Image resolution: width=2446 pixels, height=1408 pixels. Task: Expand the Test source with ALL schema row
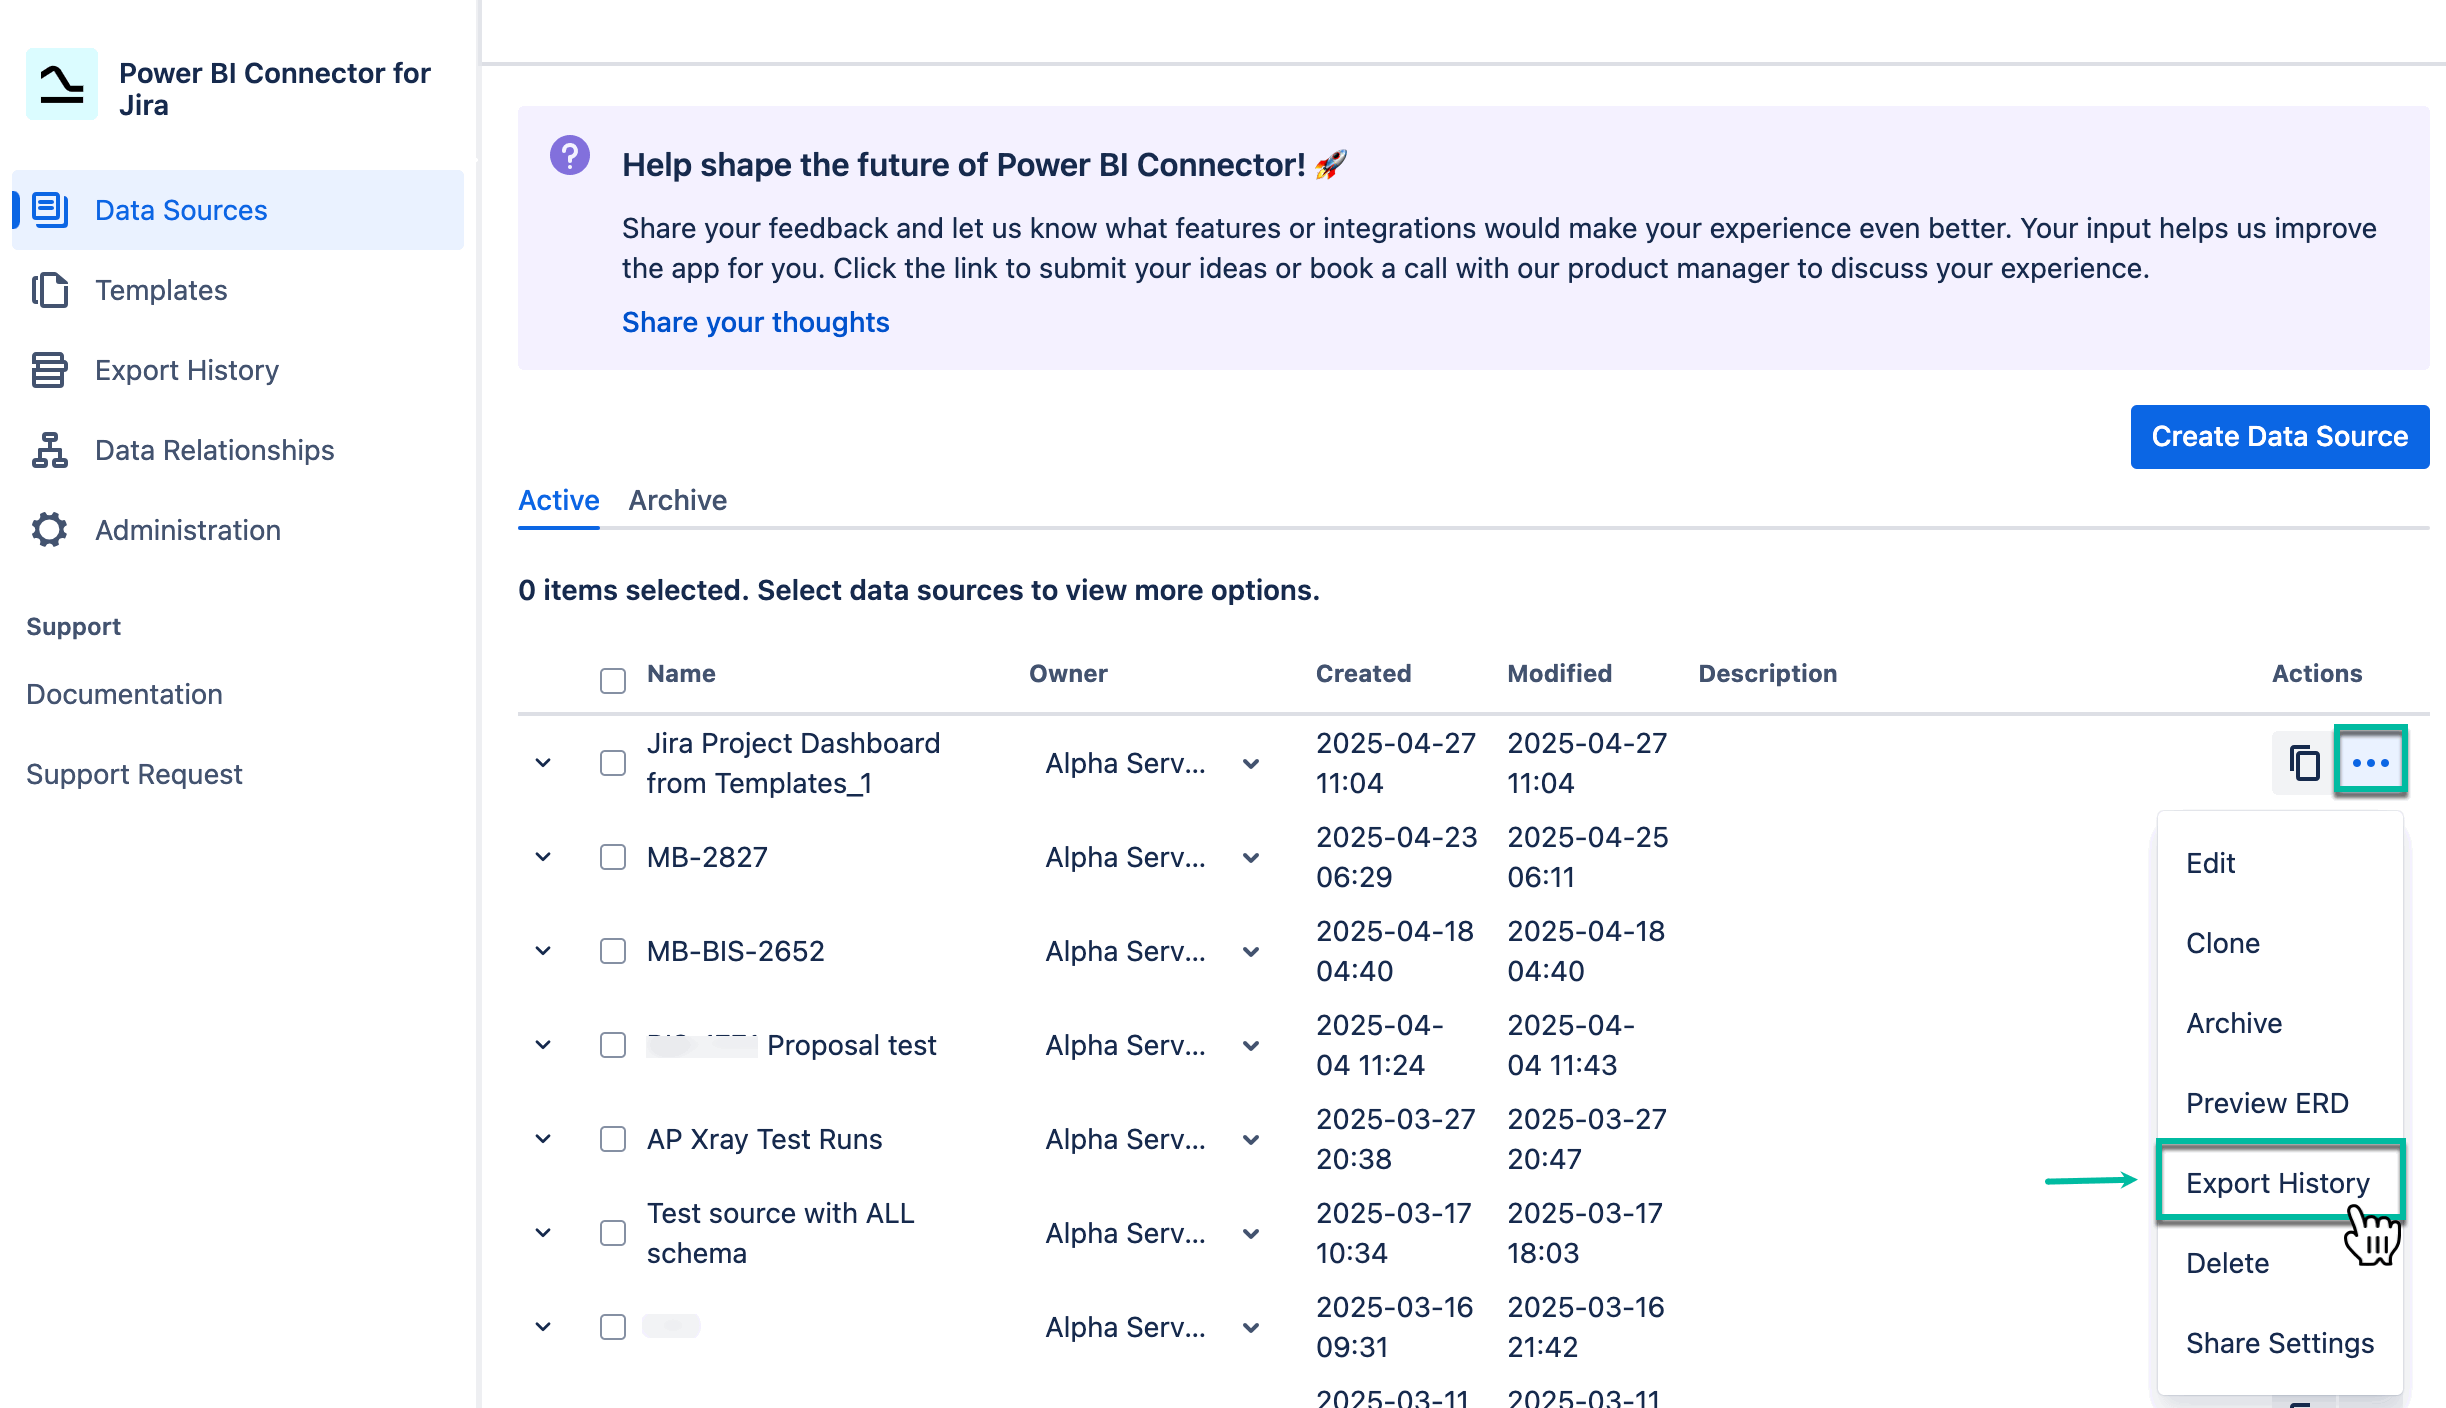pos(543,1232)
